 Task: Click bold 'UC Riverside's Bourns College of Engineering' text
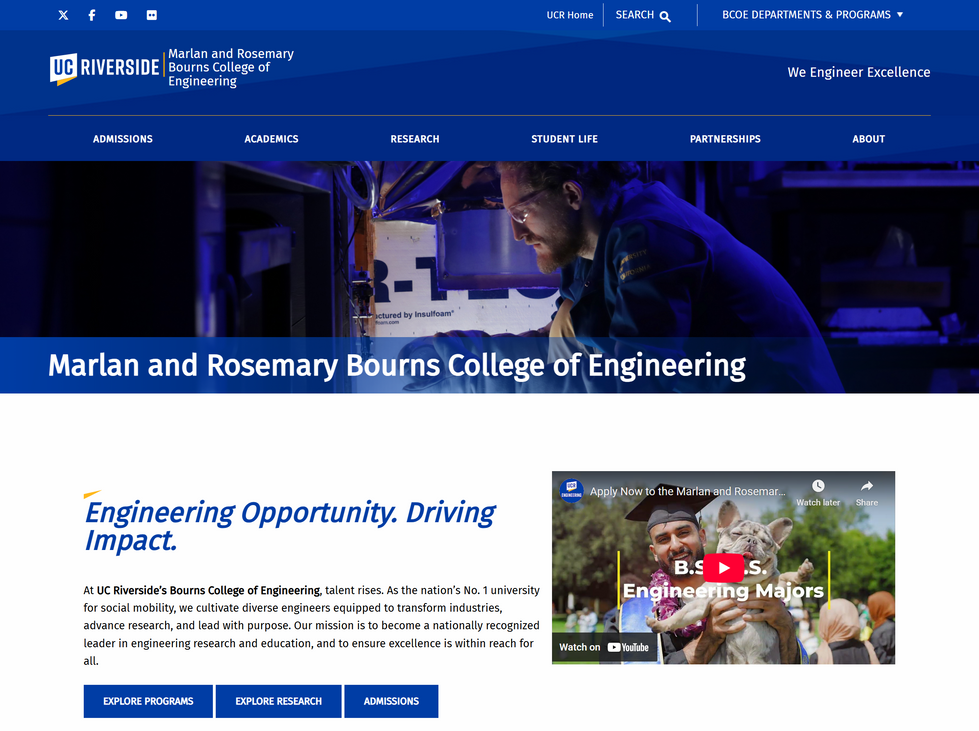pos(208,590)
